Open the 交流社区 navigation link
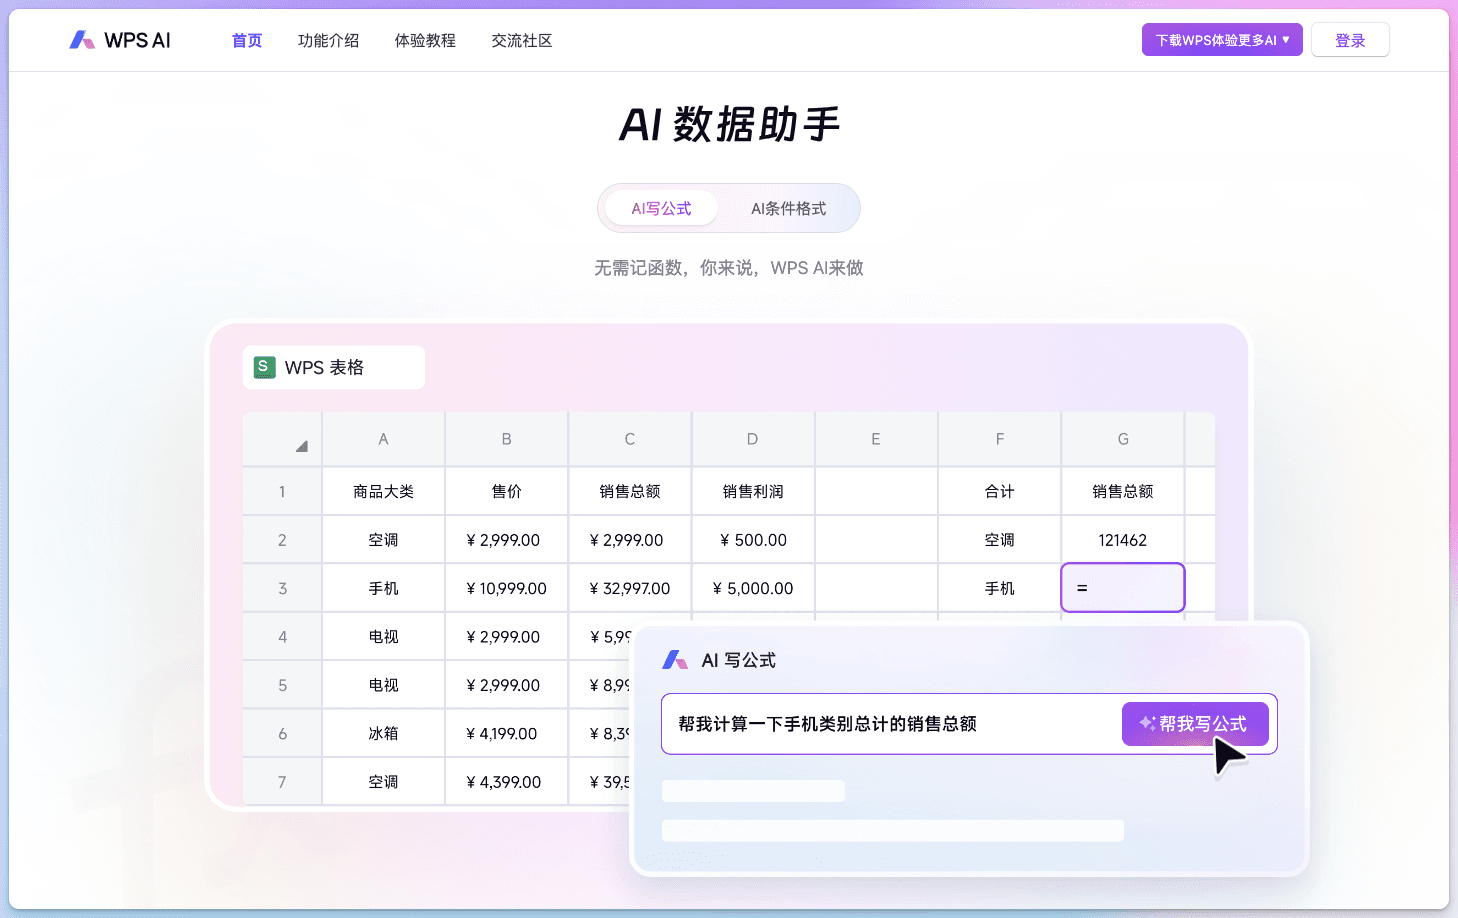Screen dimensions: 1458x918 tap(522, 40)
